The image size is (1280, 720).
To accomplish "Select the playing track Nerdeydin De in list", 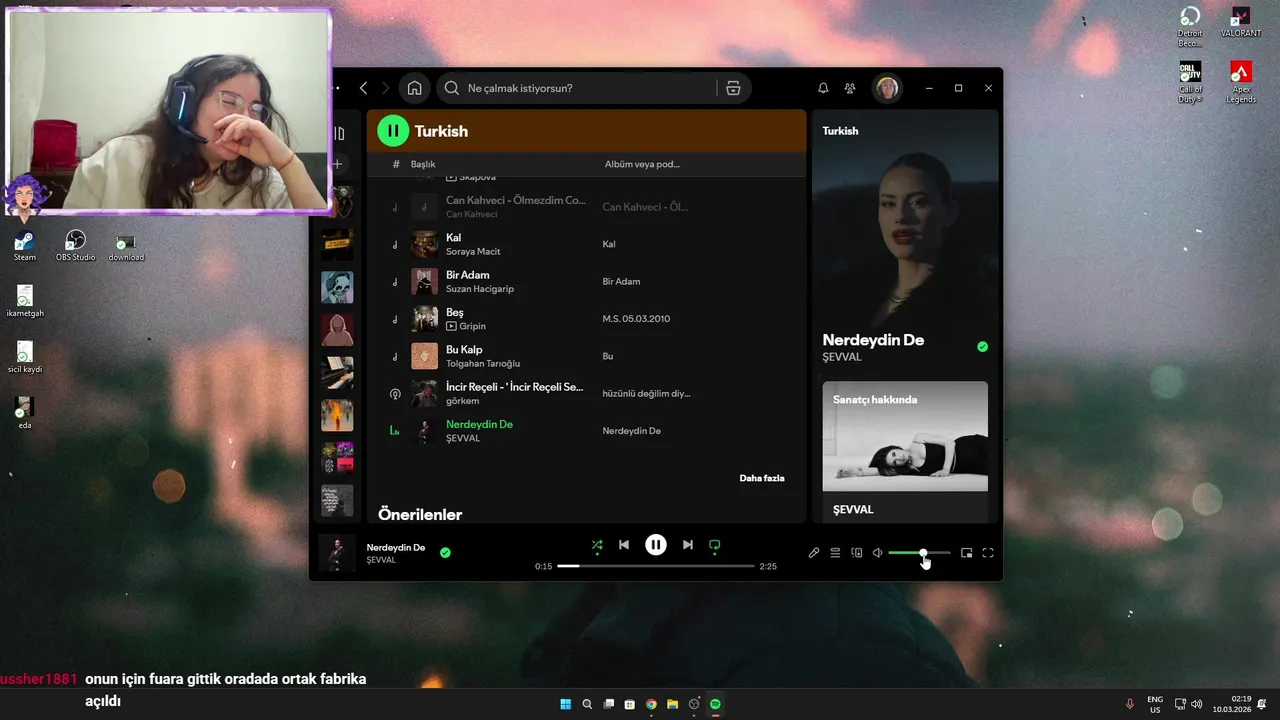I will [586, 431].
